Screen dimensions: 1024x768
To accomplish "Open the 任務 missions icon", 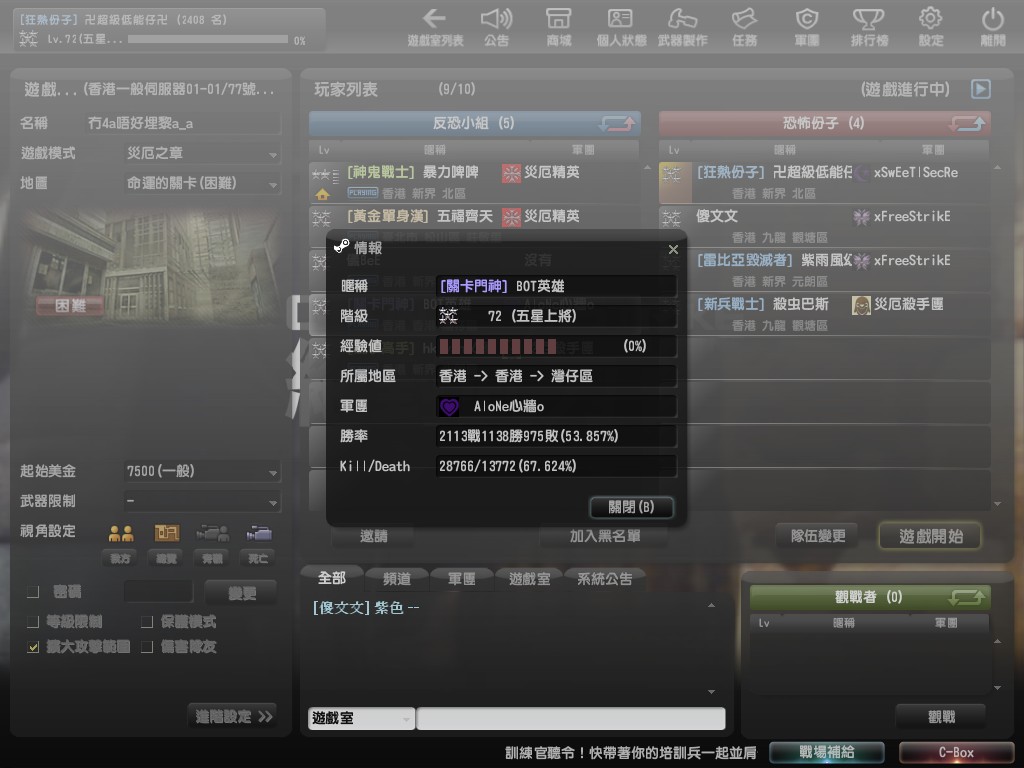I will [x=744, y=18].
